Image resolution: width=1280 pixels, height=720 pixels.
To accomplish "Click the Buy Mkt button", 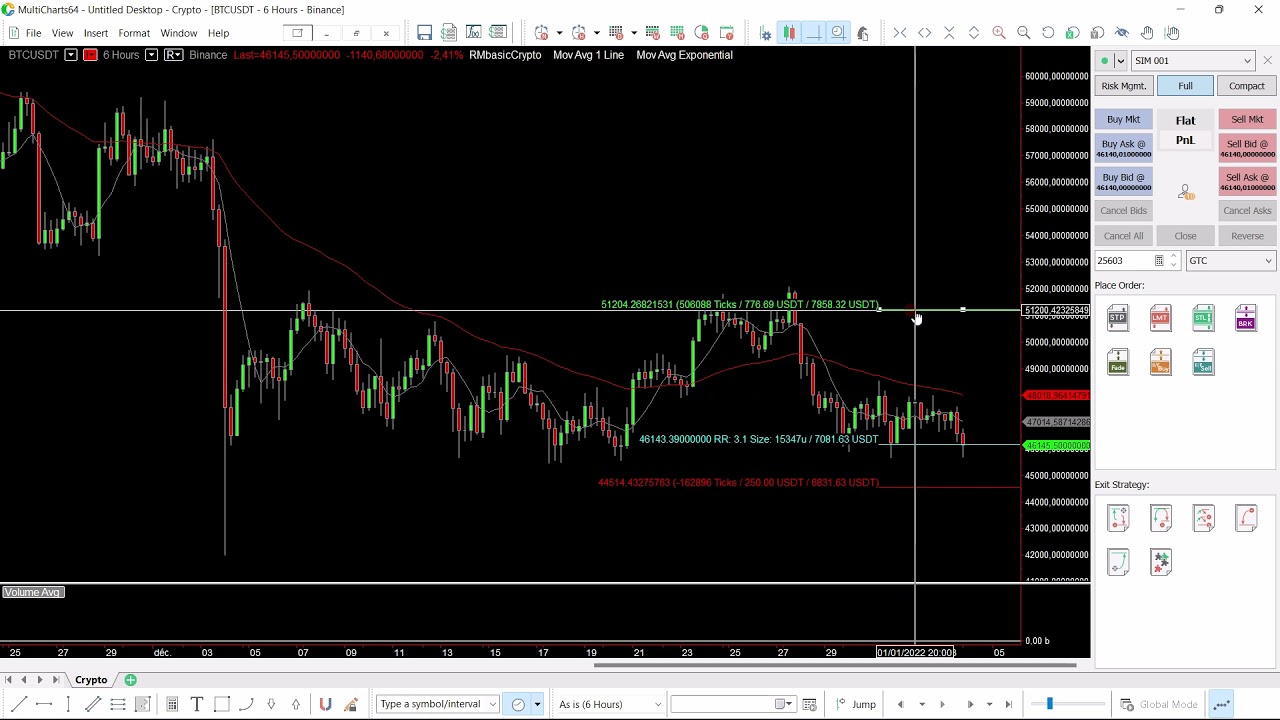I will (x=1123, y=120).
